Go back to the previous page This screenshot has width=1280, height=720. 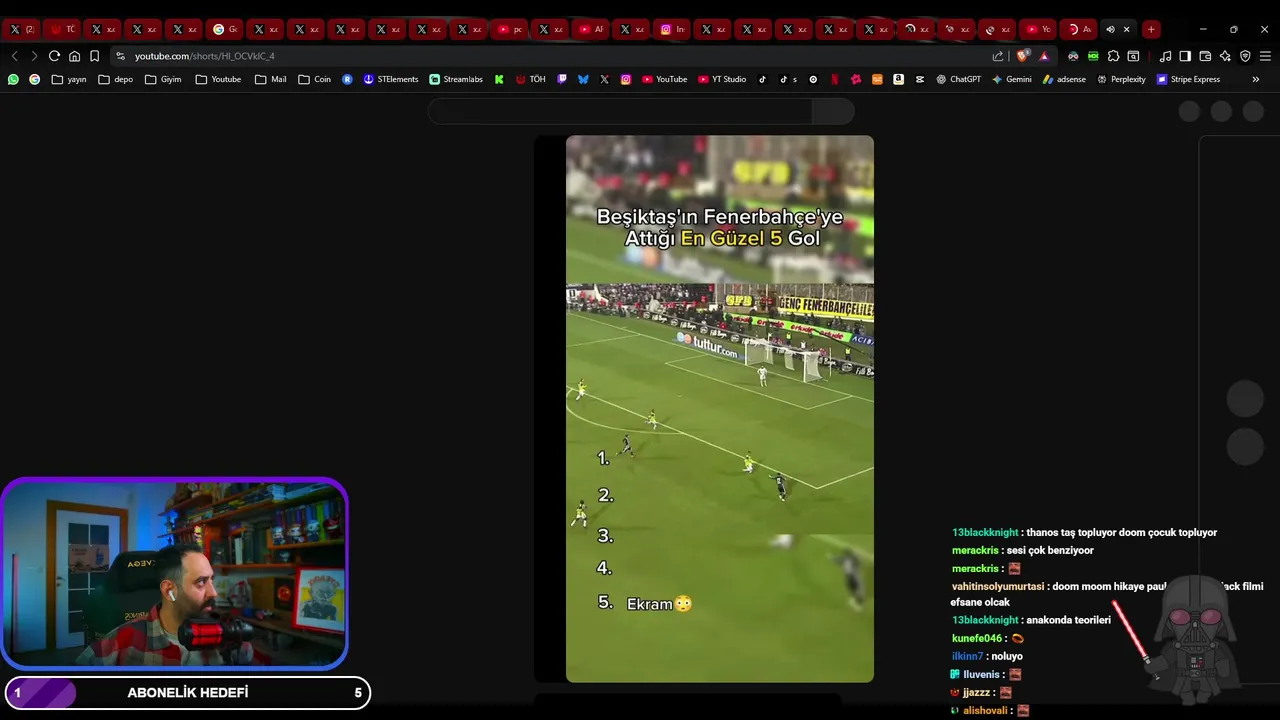[14, 56]
